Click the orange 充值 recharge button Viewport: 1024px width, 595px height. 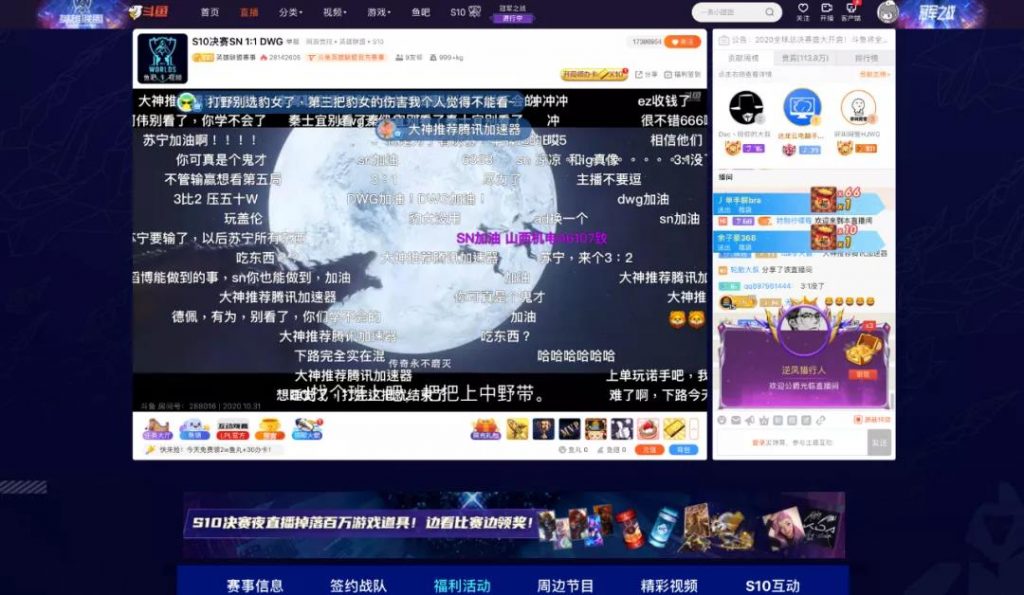coord(649,449)
